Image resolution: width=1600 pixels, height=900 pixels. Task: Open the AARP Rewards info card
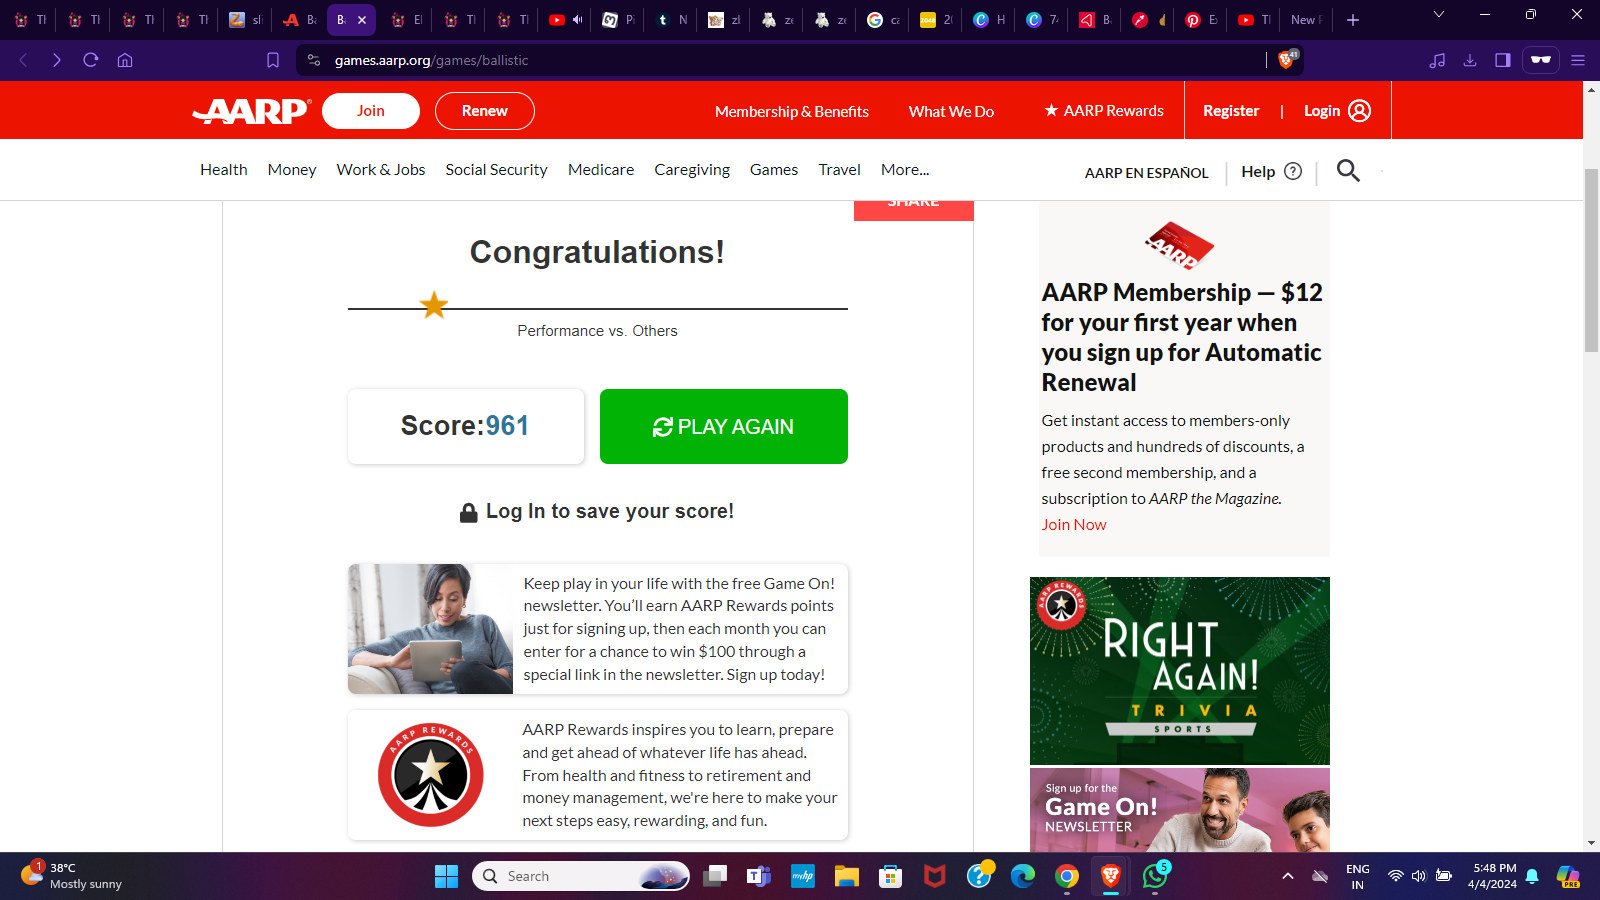(x=598, y=775)
